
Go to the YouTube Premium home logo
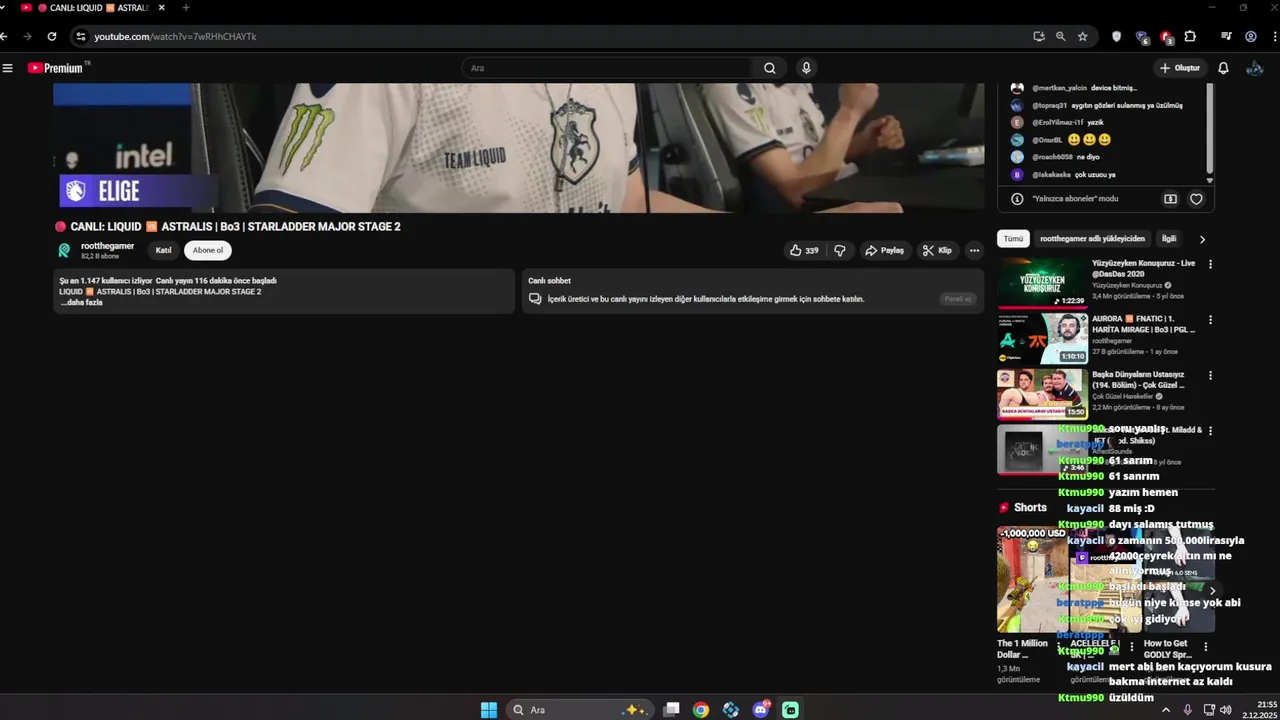pyautogui.click(x=56, y=68)
